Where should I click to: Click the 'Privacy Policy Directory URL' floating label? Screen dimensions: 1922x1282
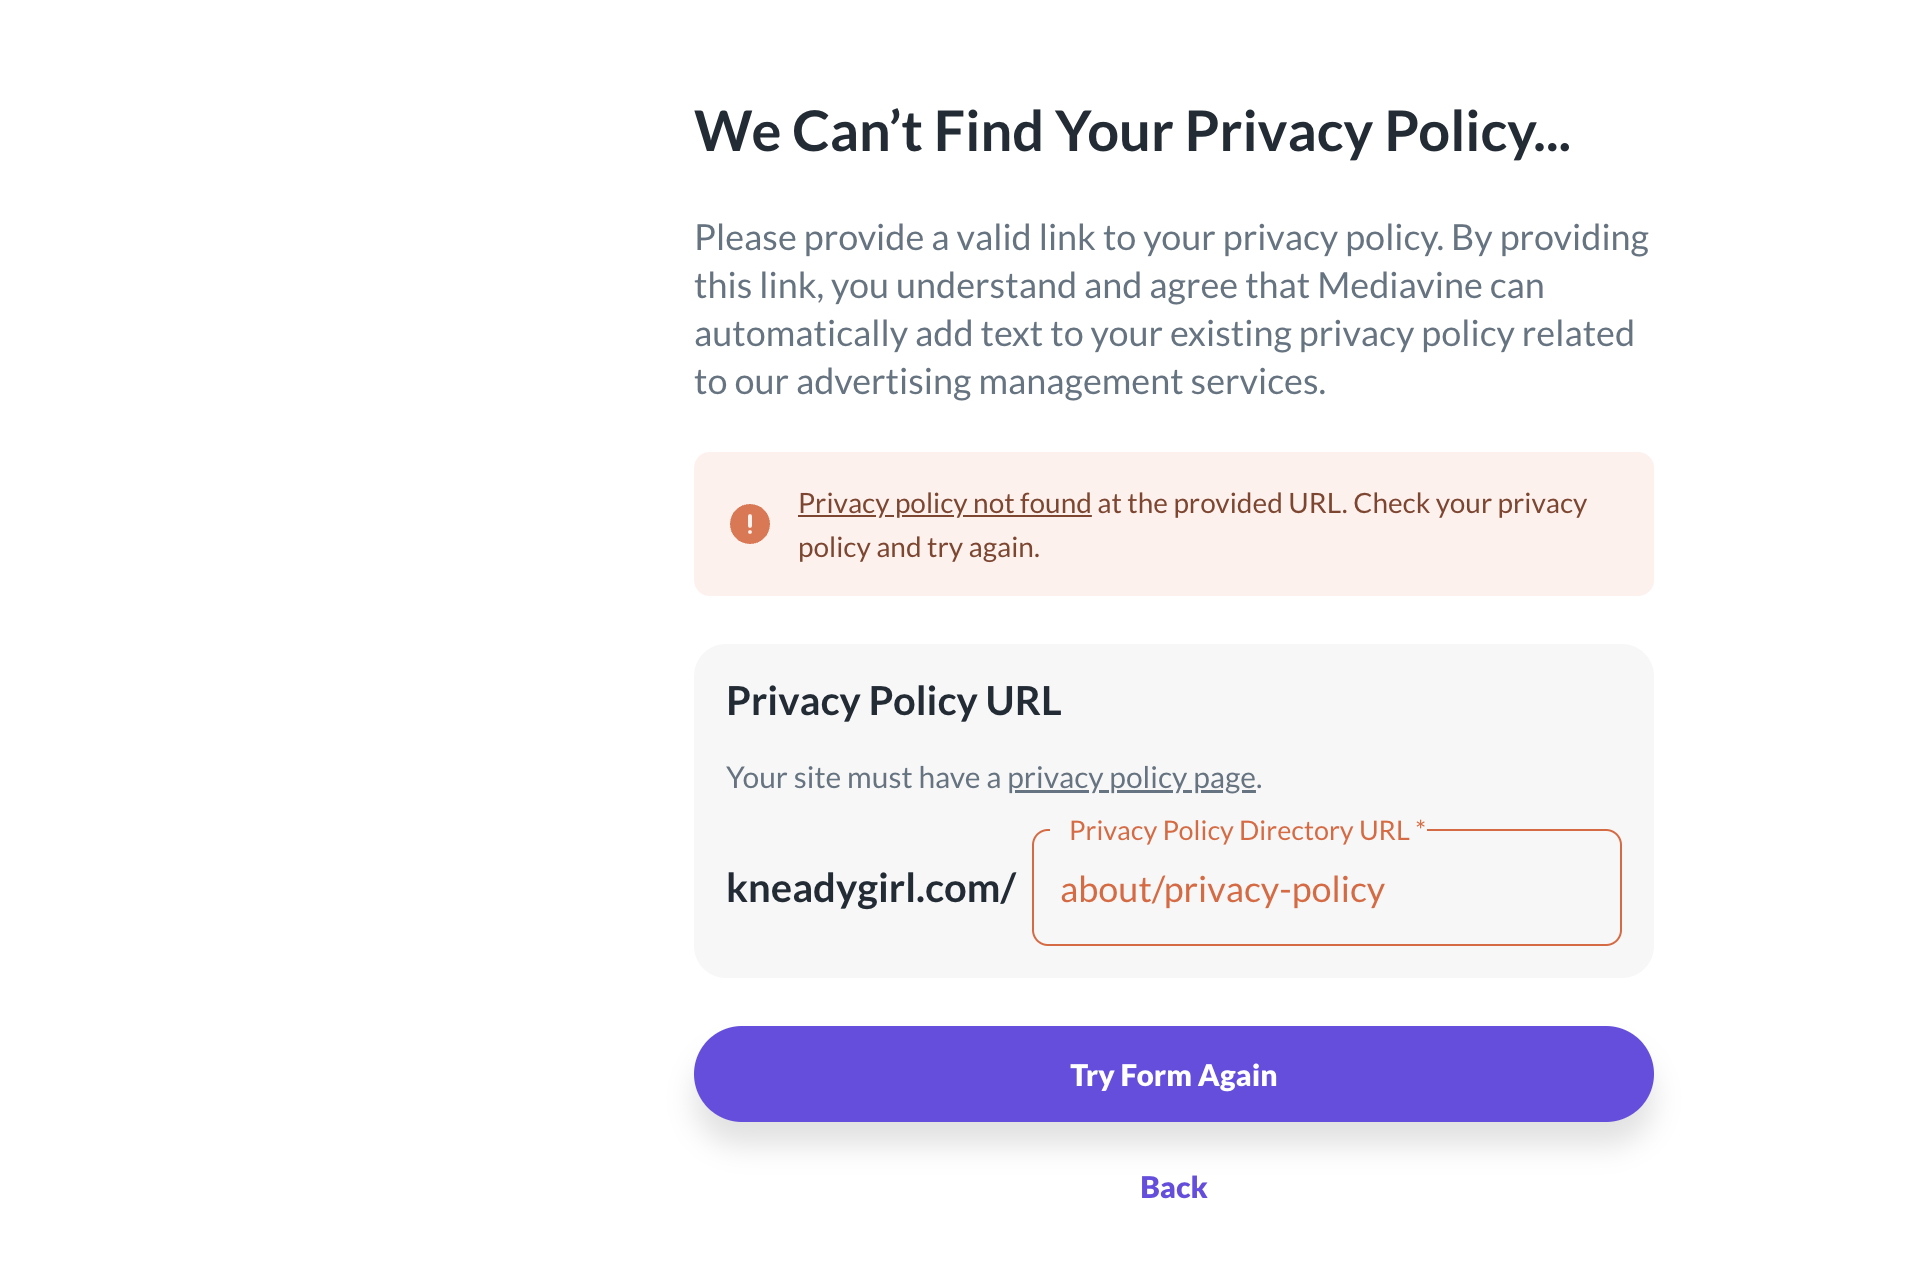point(1238,830)
